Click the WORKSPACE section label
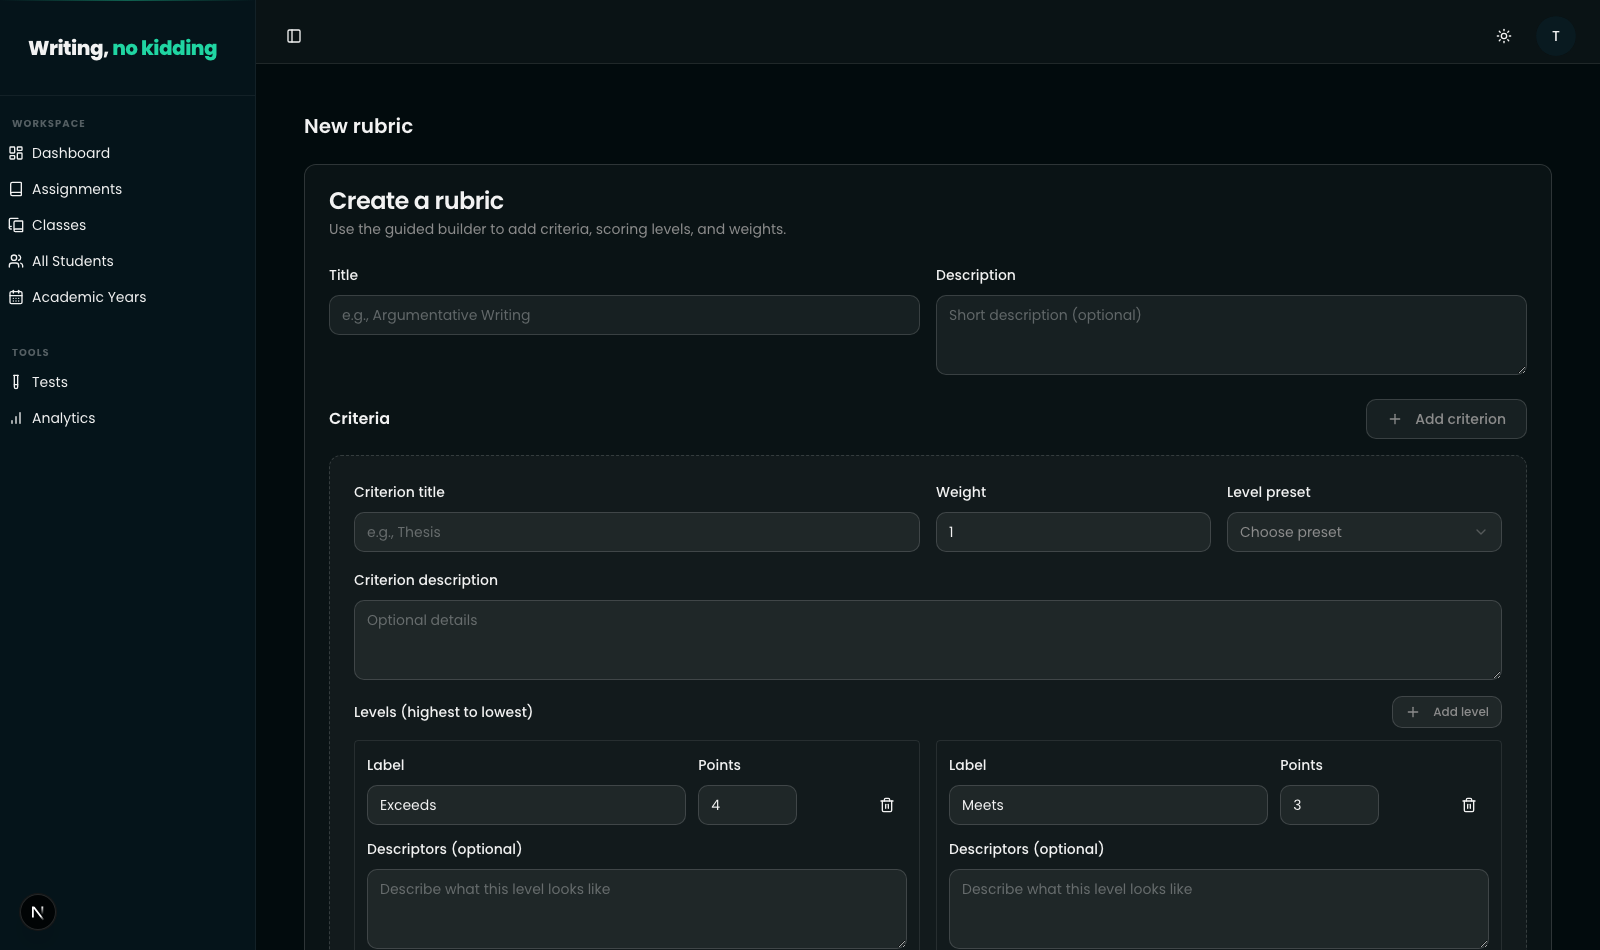This screenshot has height=950, width=1600. tap(49, 124)
